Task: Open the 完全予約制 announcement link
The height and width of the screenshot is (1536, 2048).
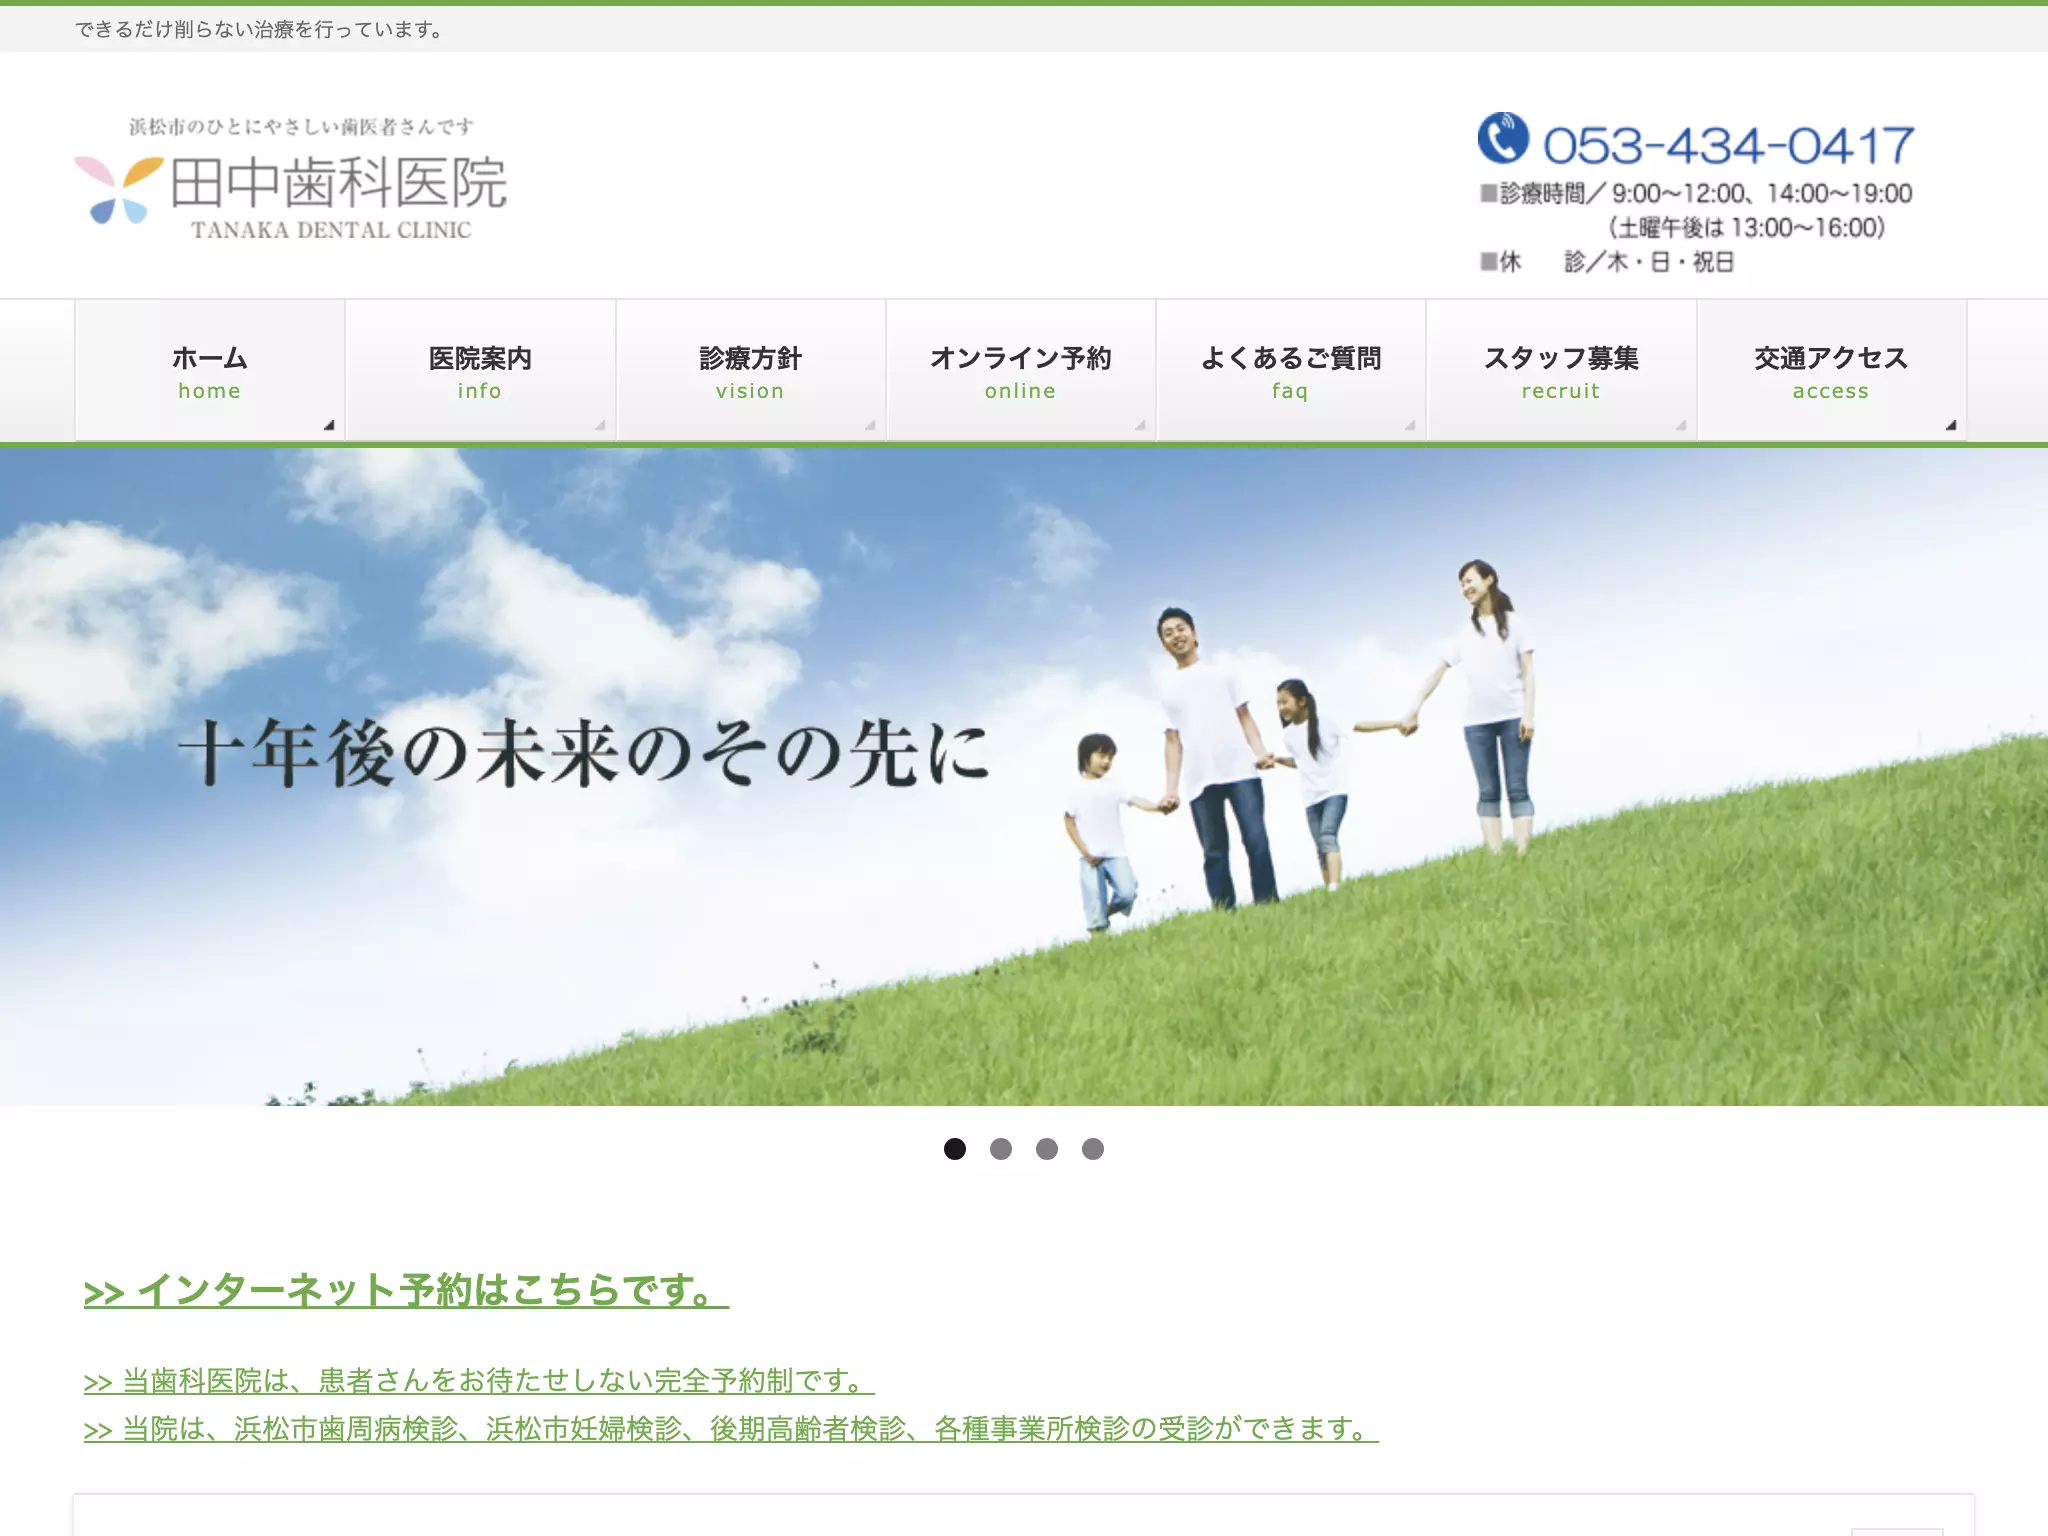Action: (479, 1381)
